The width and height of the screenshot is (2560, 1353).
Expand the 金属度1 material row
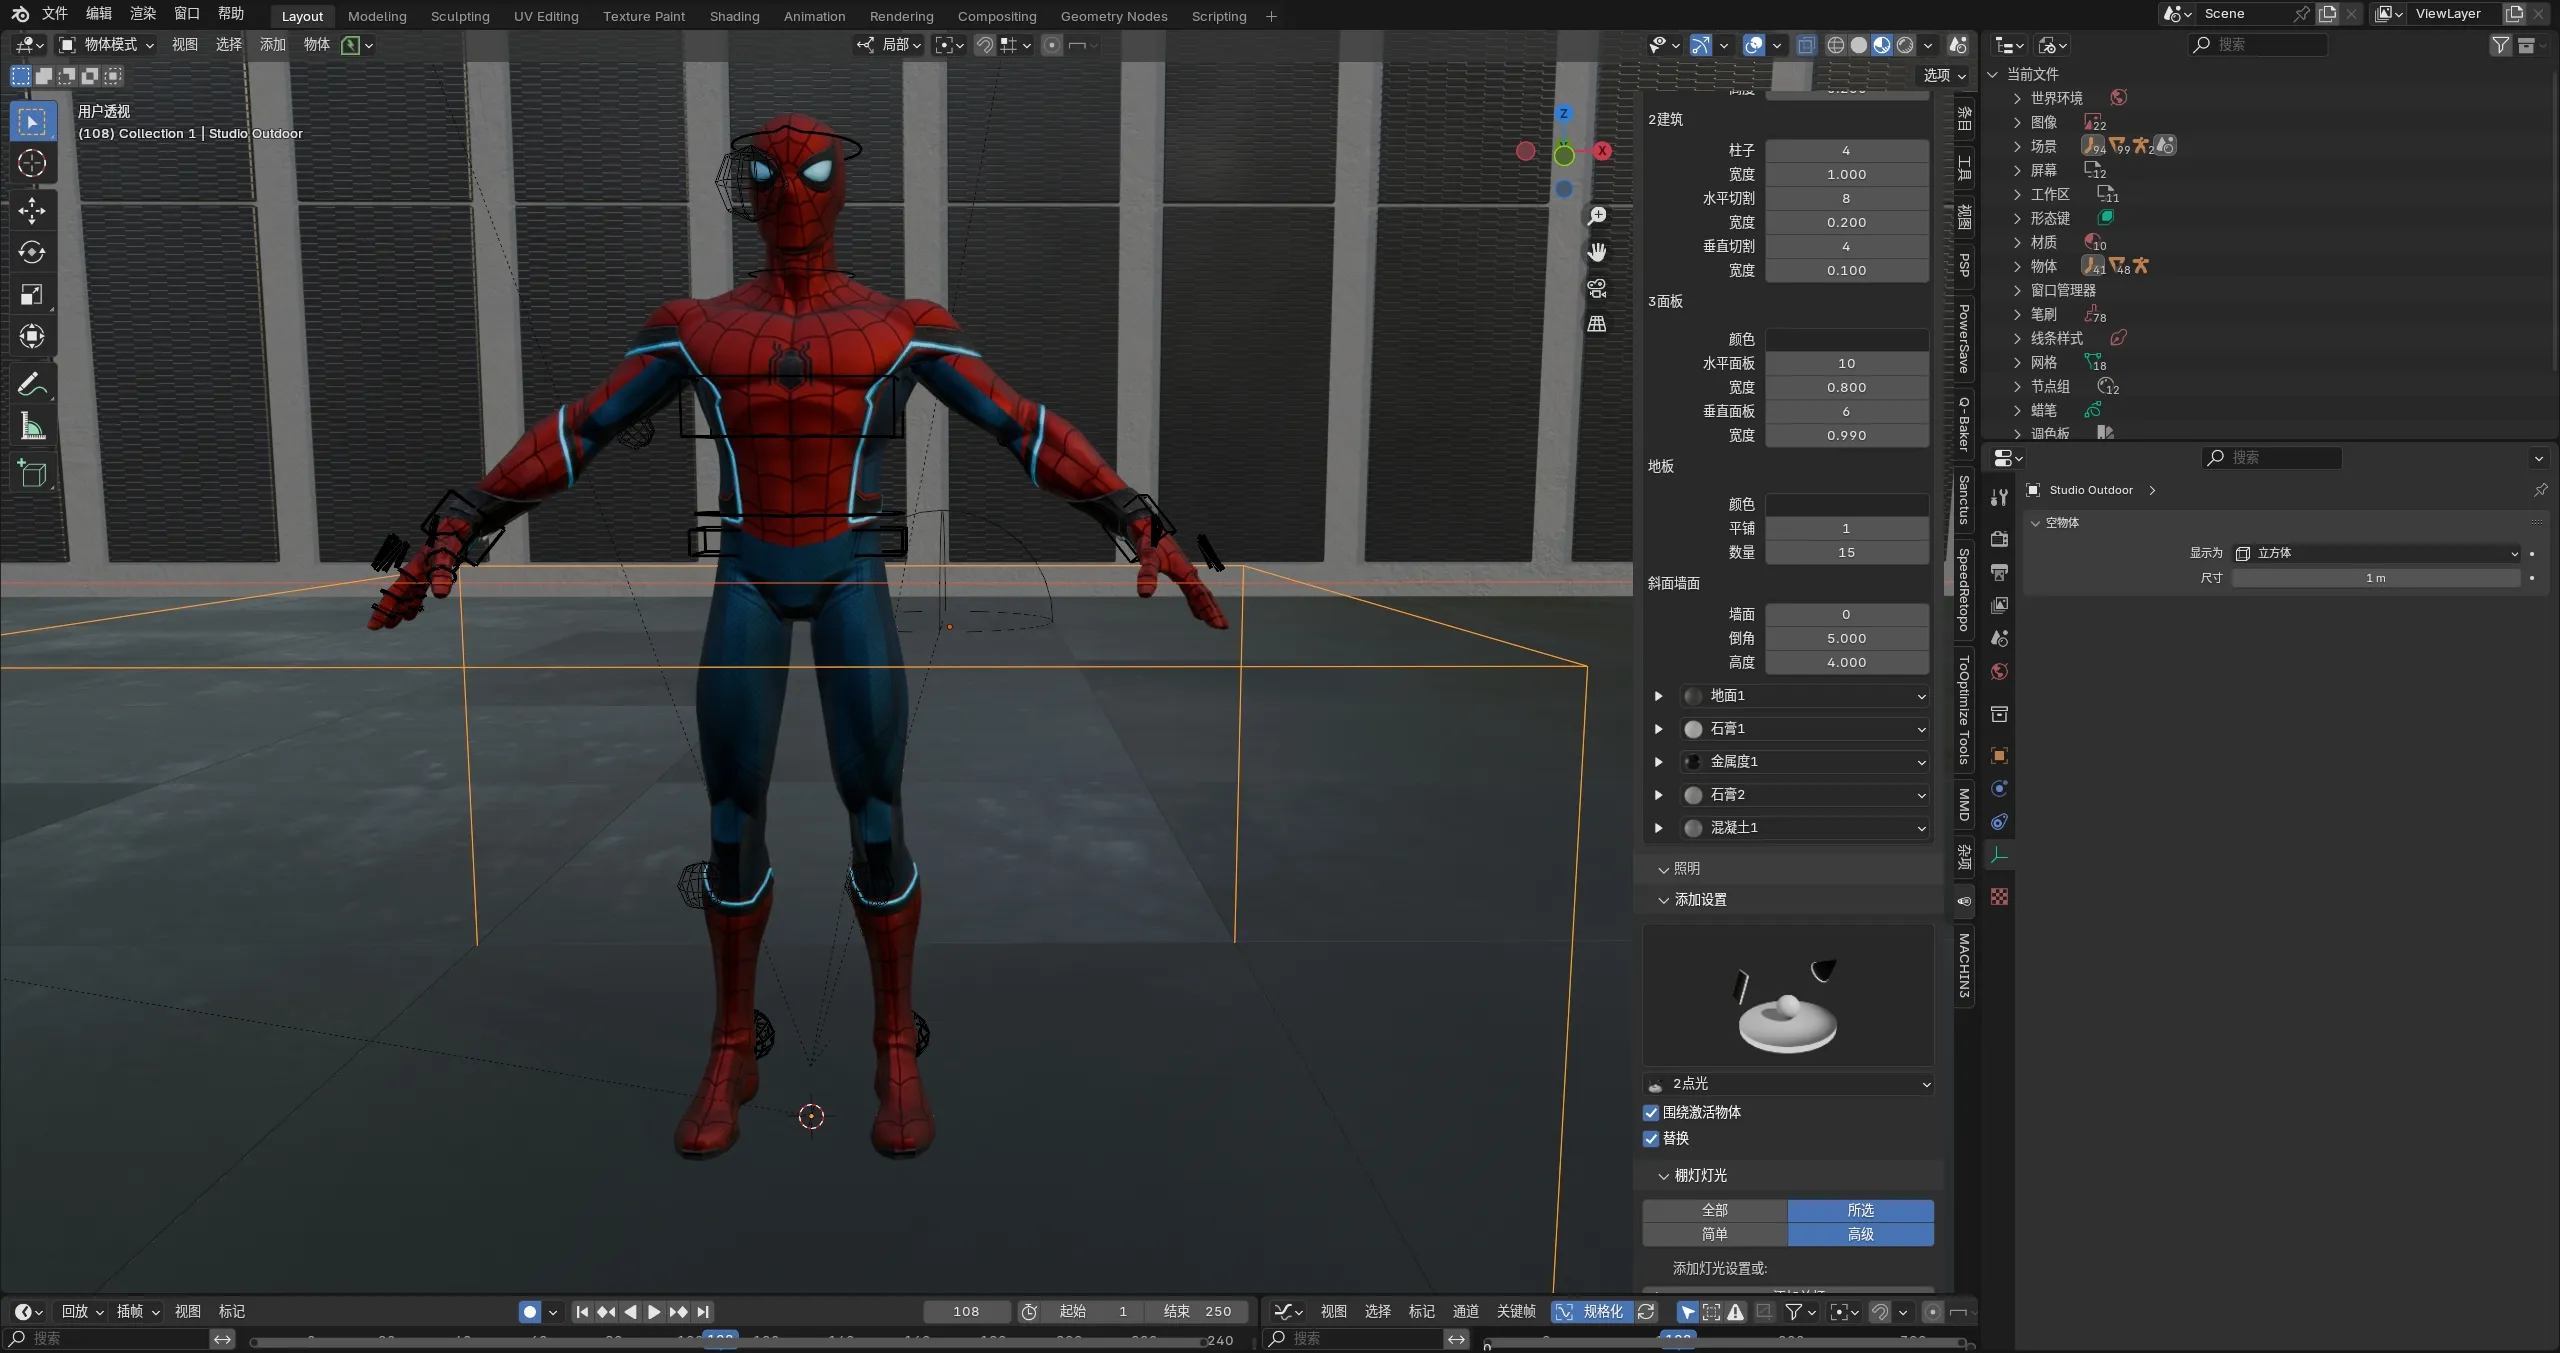1658,762
